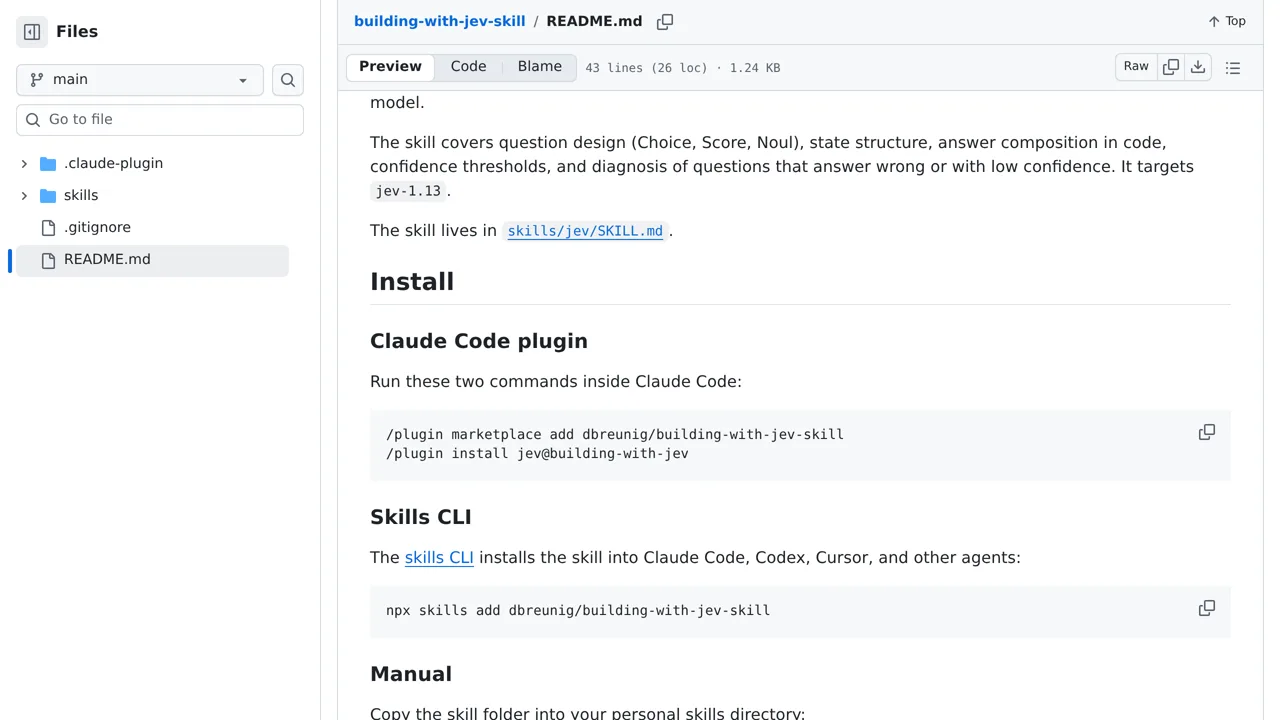
Task: Click the Raw button
Action: pos(1136,67)
